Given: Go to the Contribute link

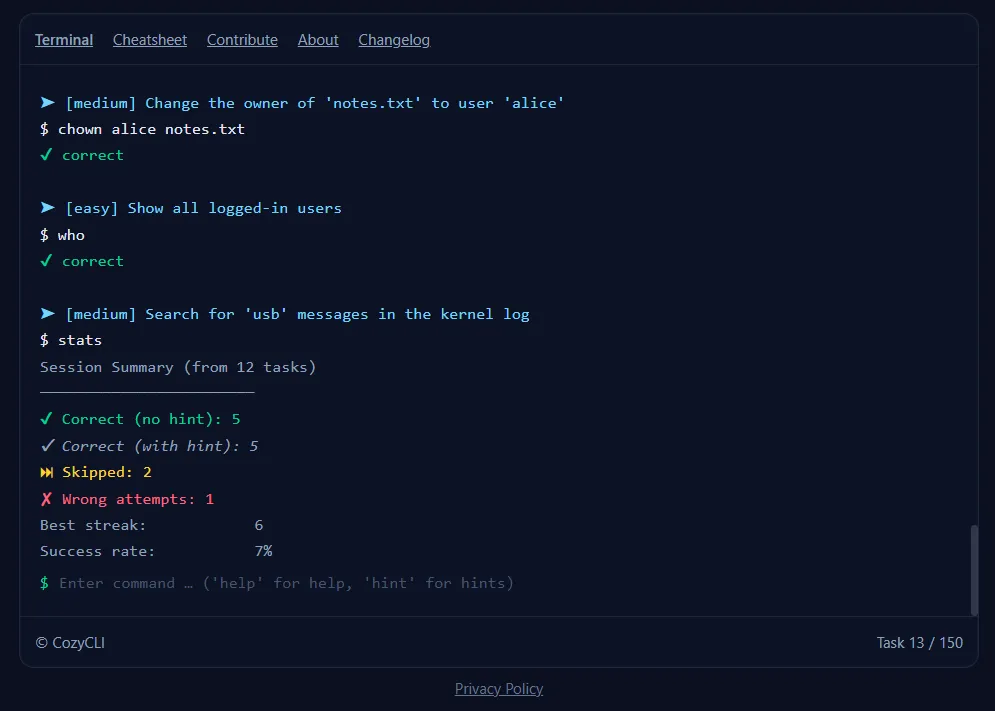Looking at the screenshot, I should click(242, 40).
